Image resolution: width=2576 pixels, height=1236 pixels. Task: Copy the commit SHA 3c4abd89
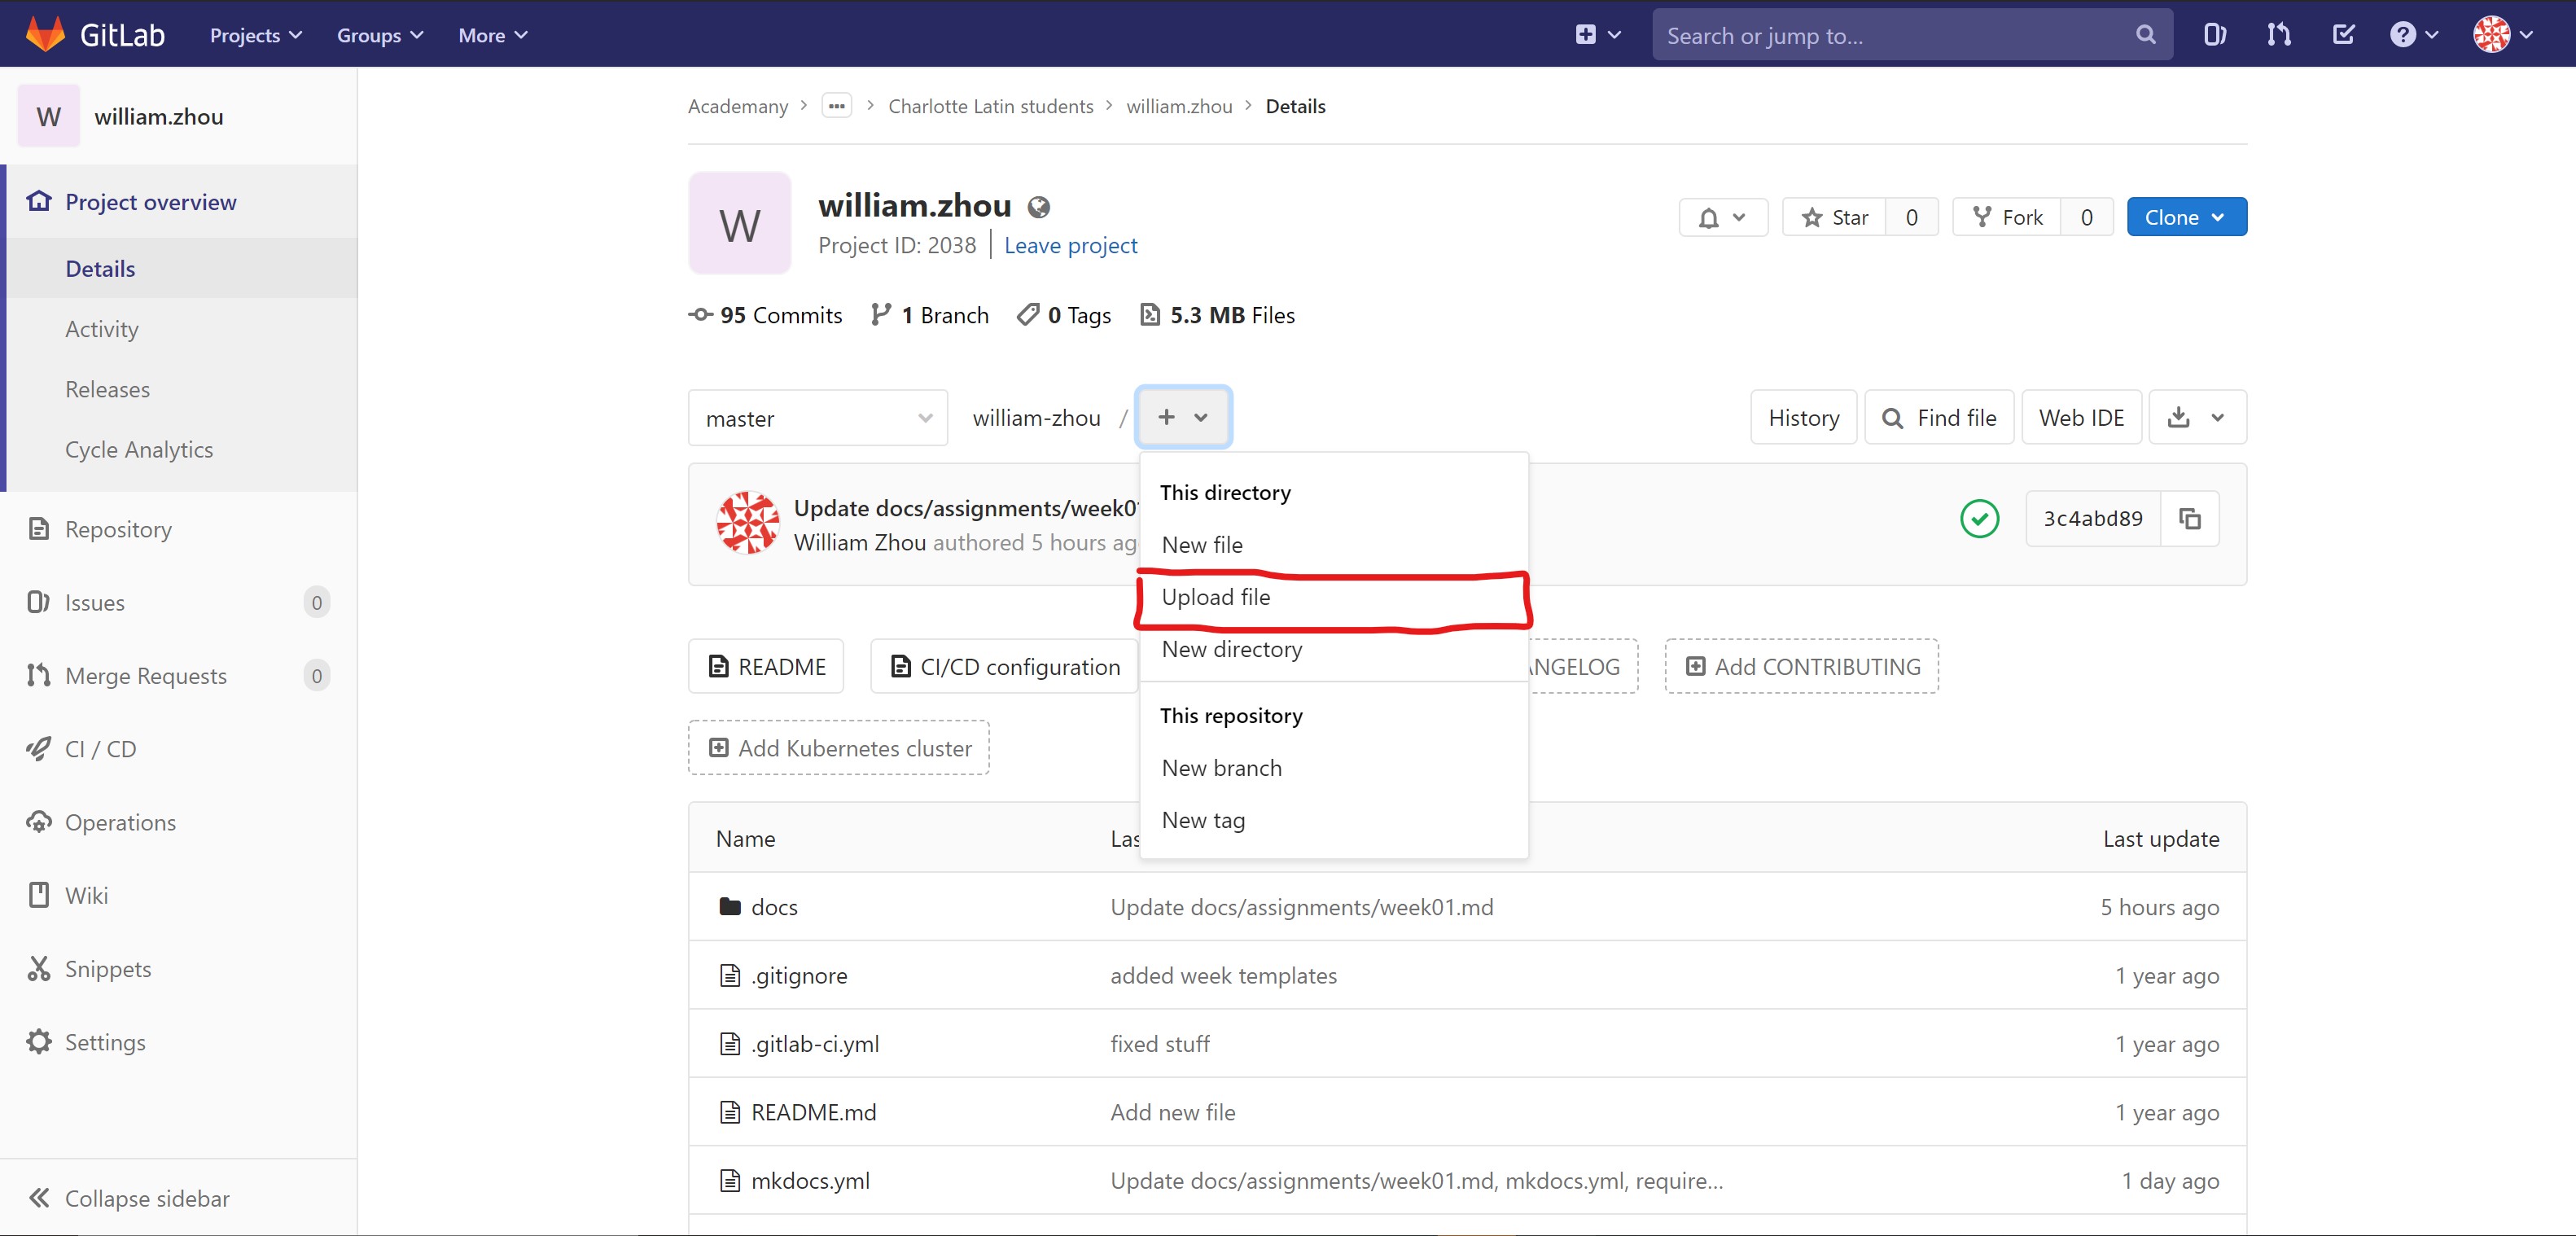tap(2190, 518)
